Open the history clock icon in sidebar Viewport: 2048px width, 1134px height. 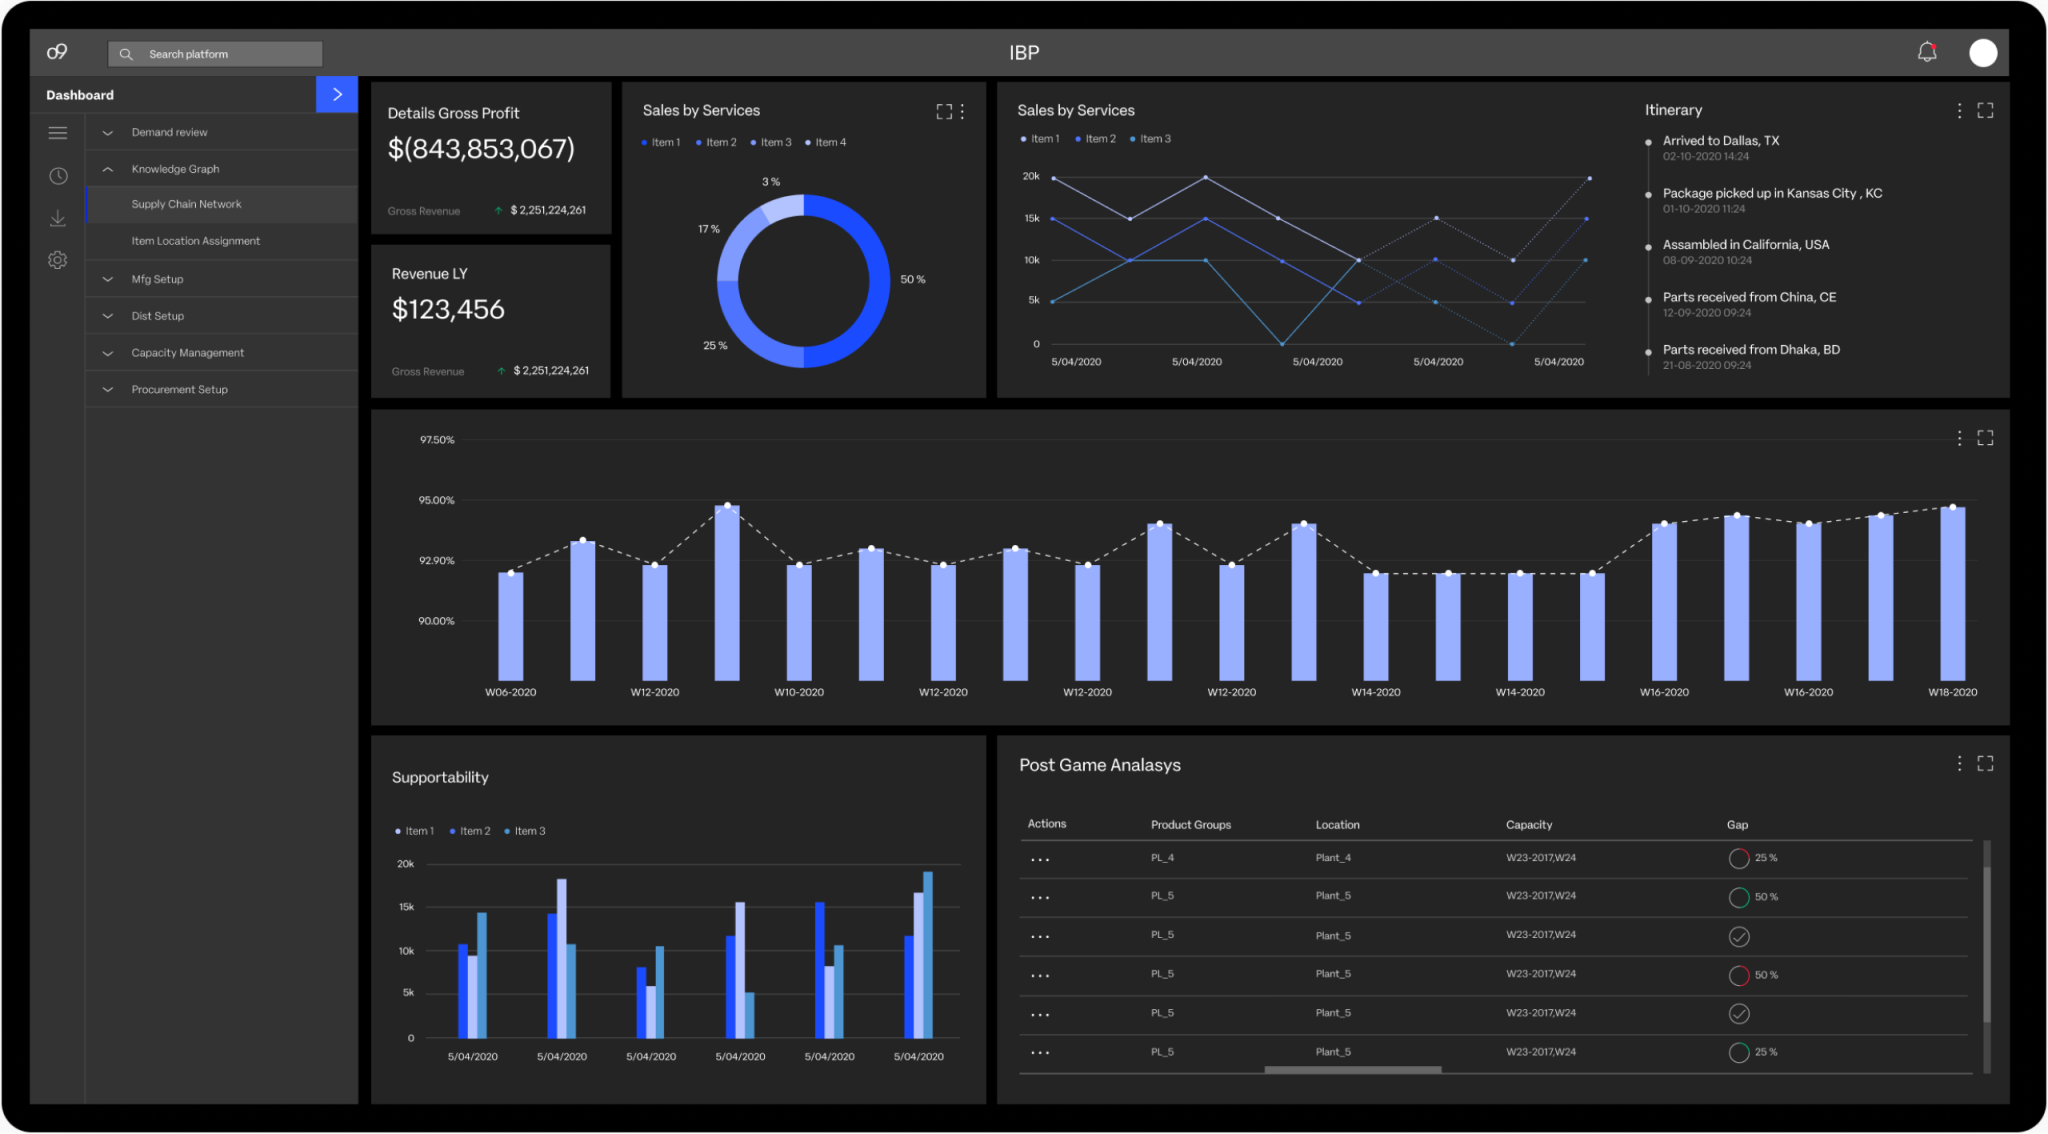[58, 175]
